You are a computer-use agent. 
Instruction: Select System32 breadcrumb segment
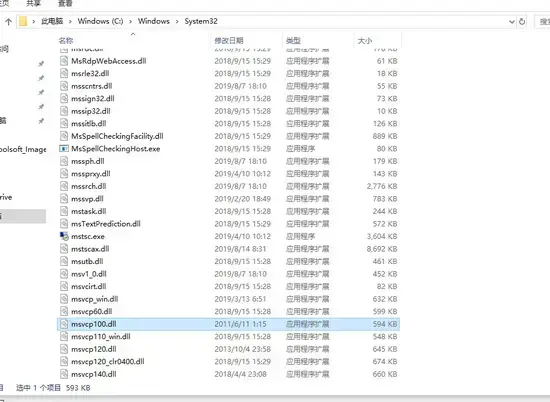(201, 21)
